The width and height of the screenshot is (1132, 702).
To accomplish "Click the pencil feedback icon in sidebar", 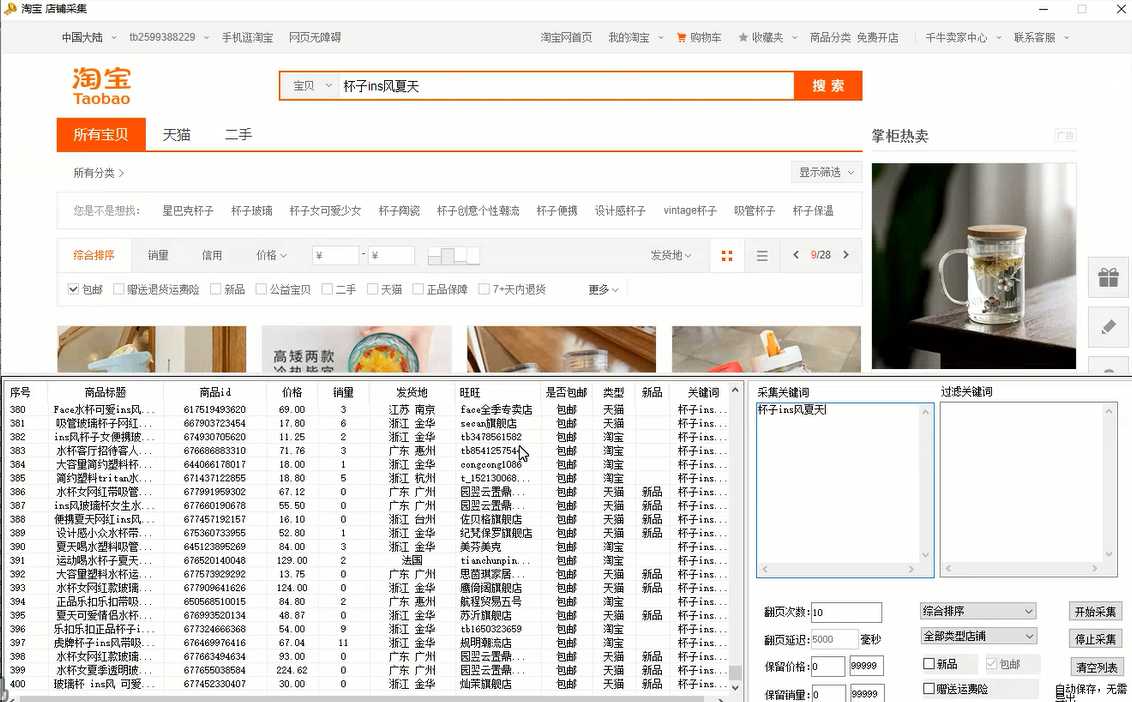I will tap(1108, 327).
